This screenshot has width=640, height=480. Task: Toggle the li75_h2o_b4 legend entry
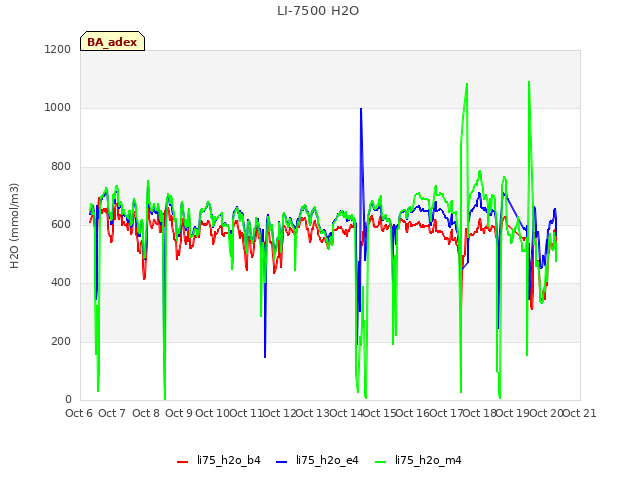(219, 460)
